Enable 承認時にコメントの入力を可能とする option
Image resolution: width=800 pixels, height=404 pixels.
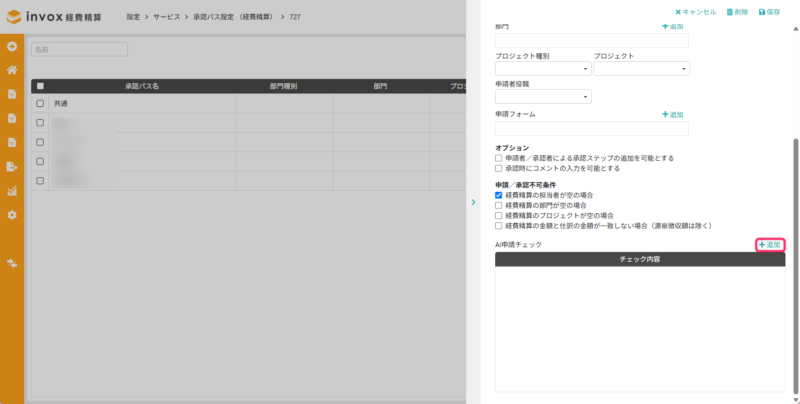click(x=498, y=168)
